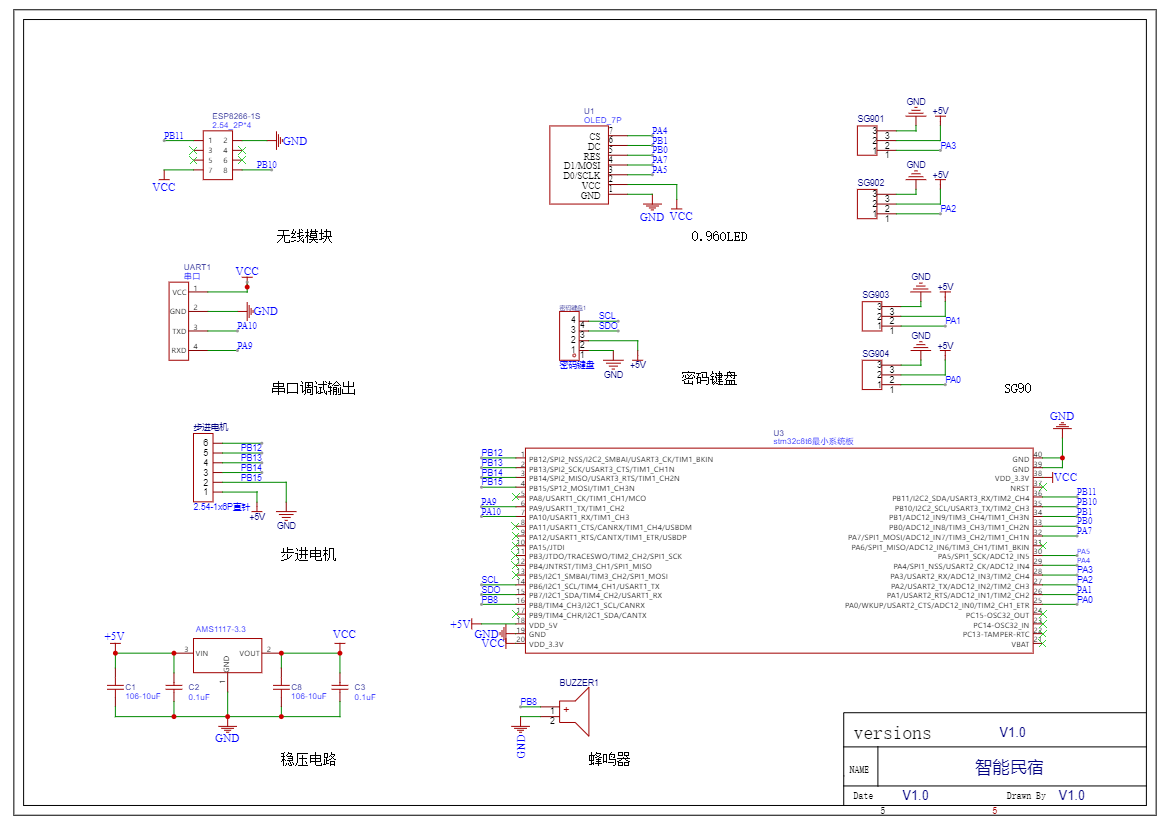Select the SG904 servo connector

872,375
